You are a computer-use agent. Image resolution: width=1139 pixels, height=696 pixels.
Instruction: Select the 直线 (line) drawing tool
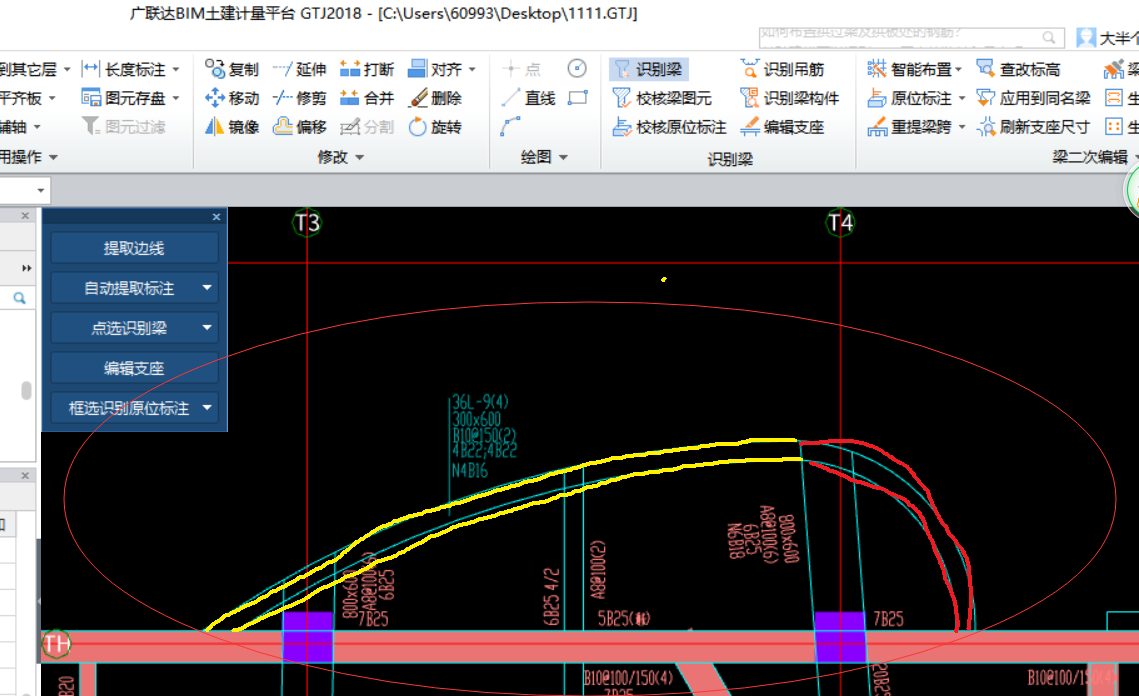click(x=529, y=98)
